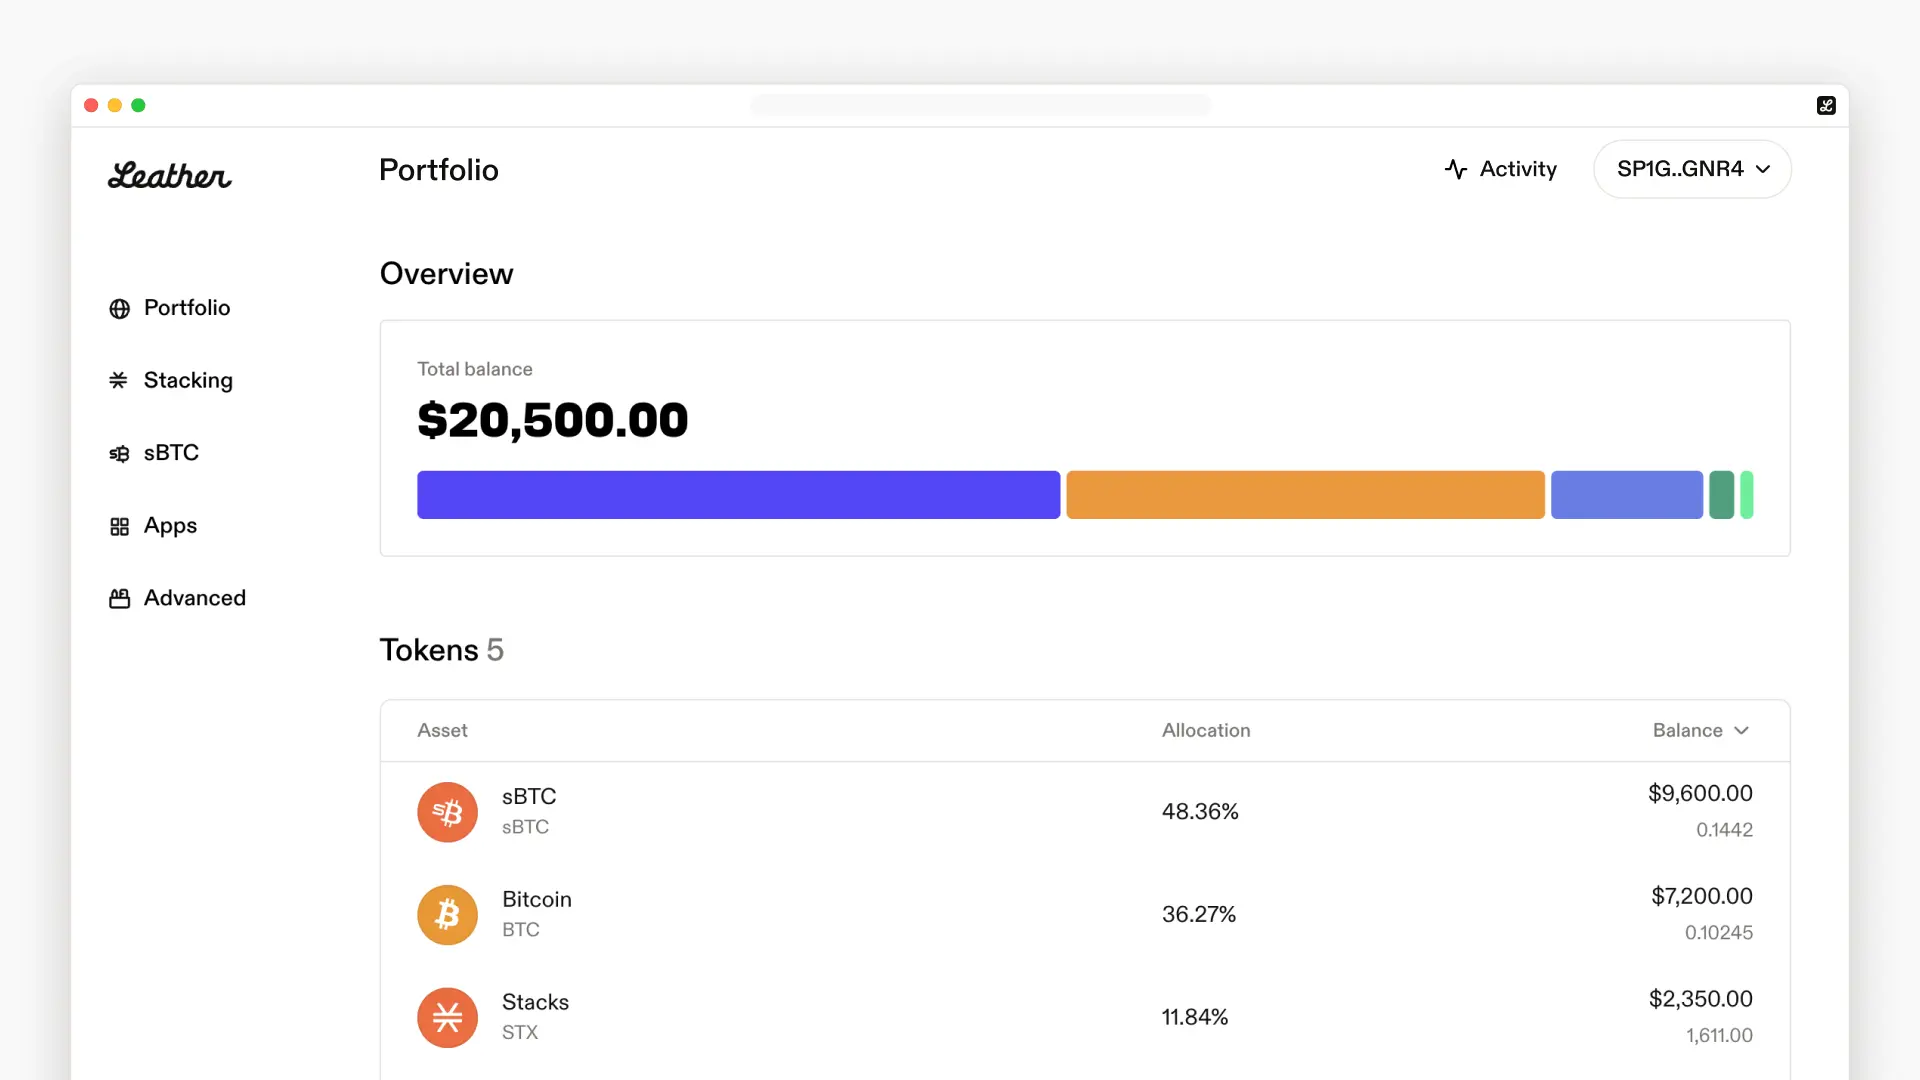Open the SP1G..GNR4 account dropdown
This screenshot has height=1080, width=1920.
click(1692, 169)
